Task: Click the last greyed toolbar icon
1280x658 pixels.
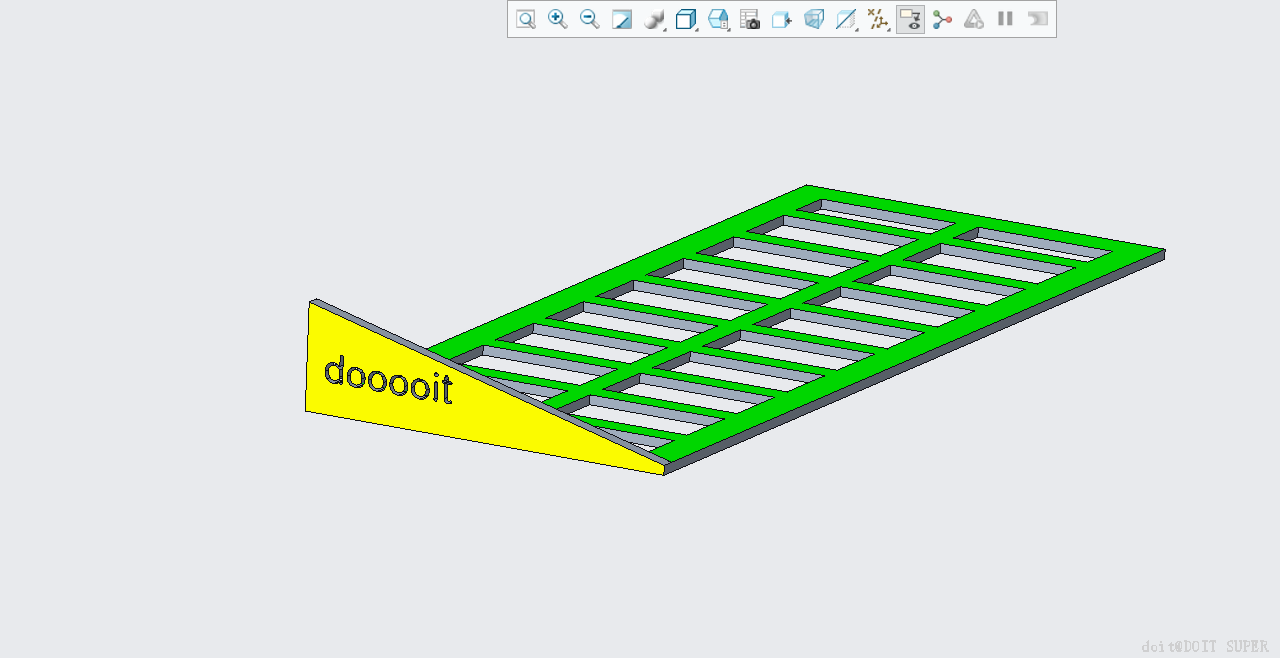Action: pyautogui.click(x=1038, y=19)
